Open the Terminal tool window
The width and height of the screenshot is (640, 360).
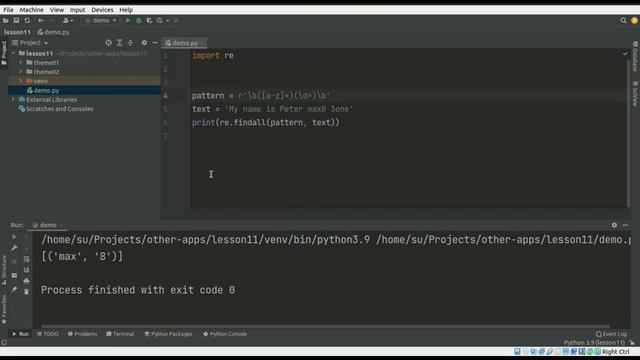point(120,334)
